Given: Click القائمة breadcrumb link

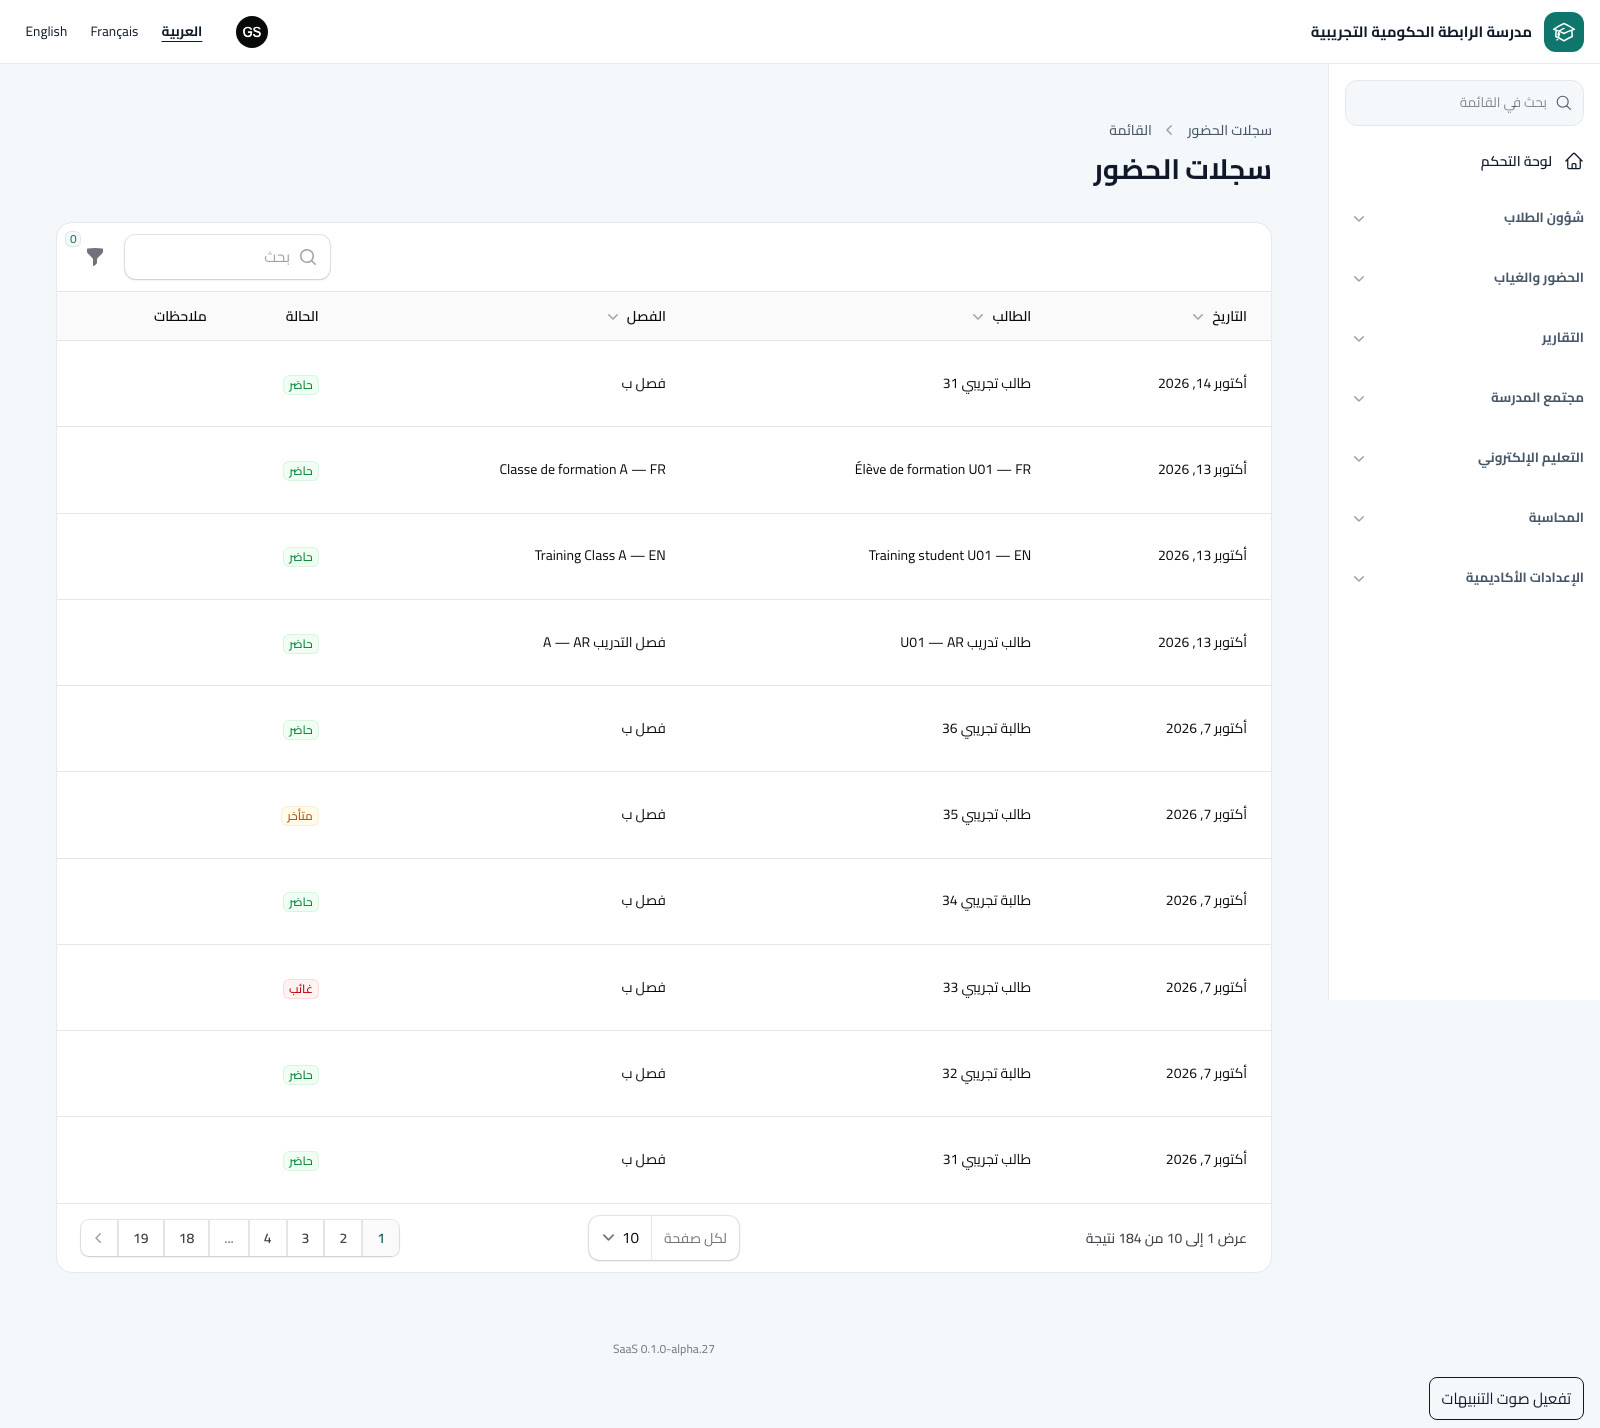Looking at the screenshot, I should point(1130,131).
